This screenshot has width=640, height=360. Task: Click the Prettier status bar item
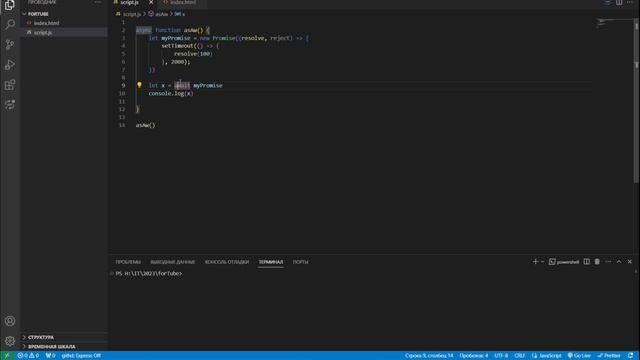click(609, 356)
